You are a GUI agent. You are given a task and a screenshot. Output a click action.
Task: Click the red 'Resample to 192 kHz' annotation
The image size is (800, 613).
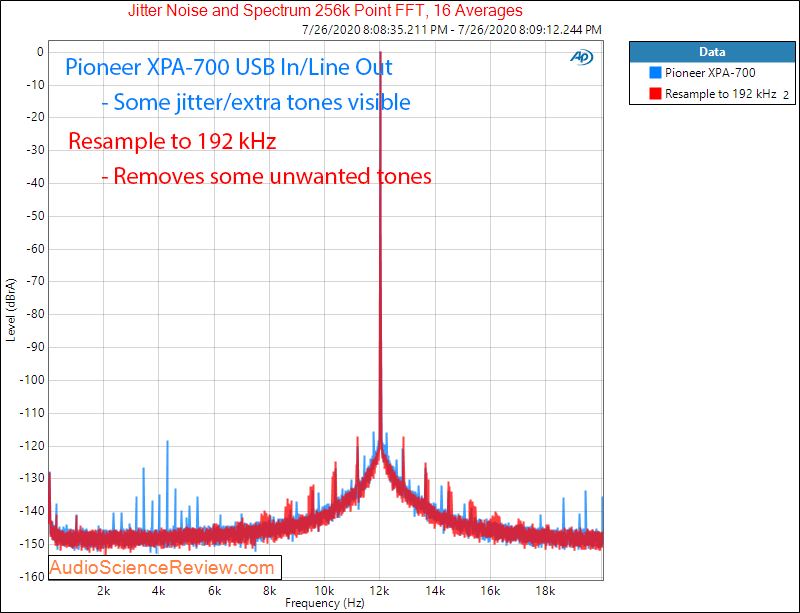click(x=172, y=141)
